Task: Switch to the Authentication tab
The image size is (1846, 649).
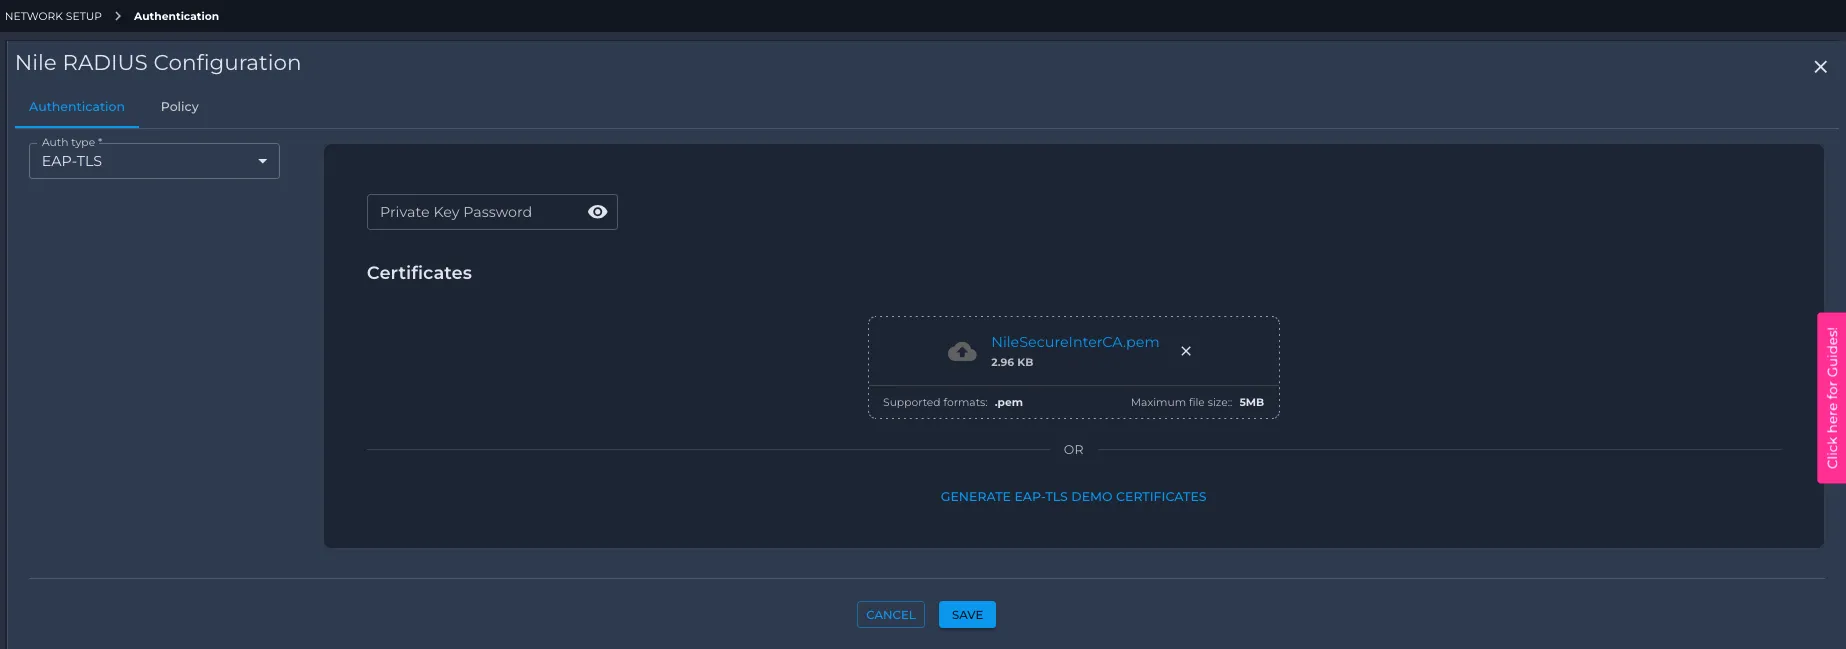Action: 77,107
